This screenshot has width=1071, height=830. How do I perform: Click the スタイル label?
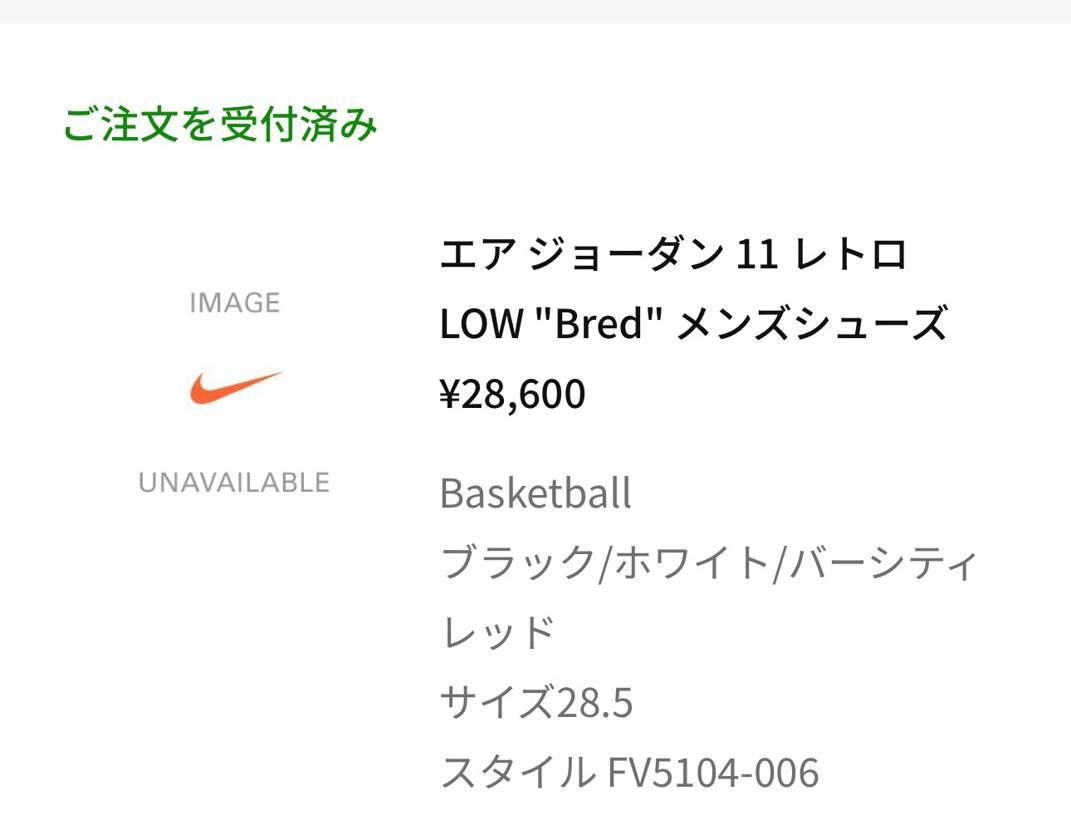(x=517, y=773)
